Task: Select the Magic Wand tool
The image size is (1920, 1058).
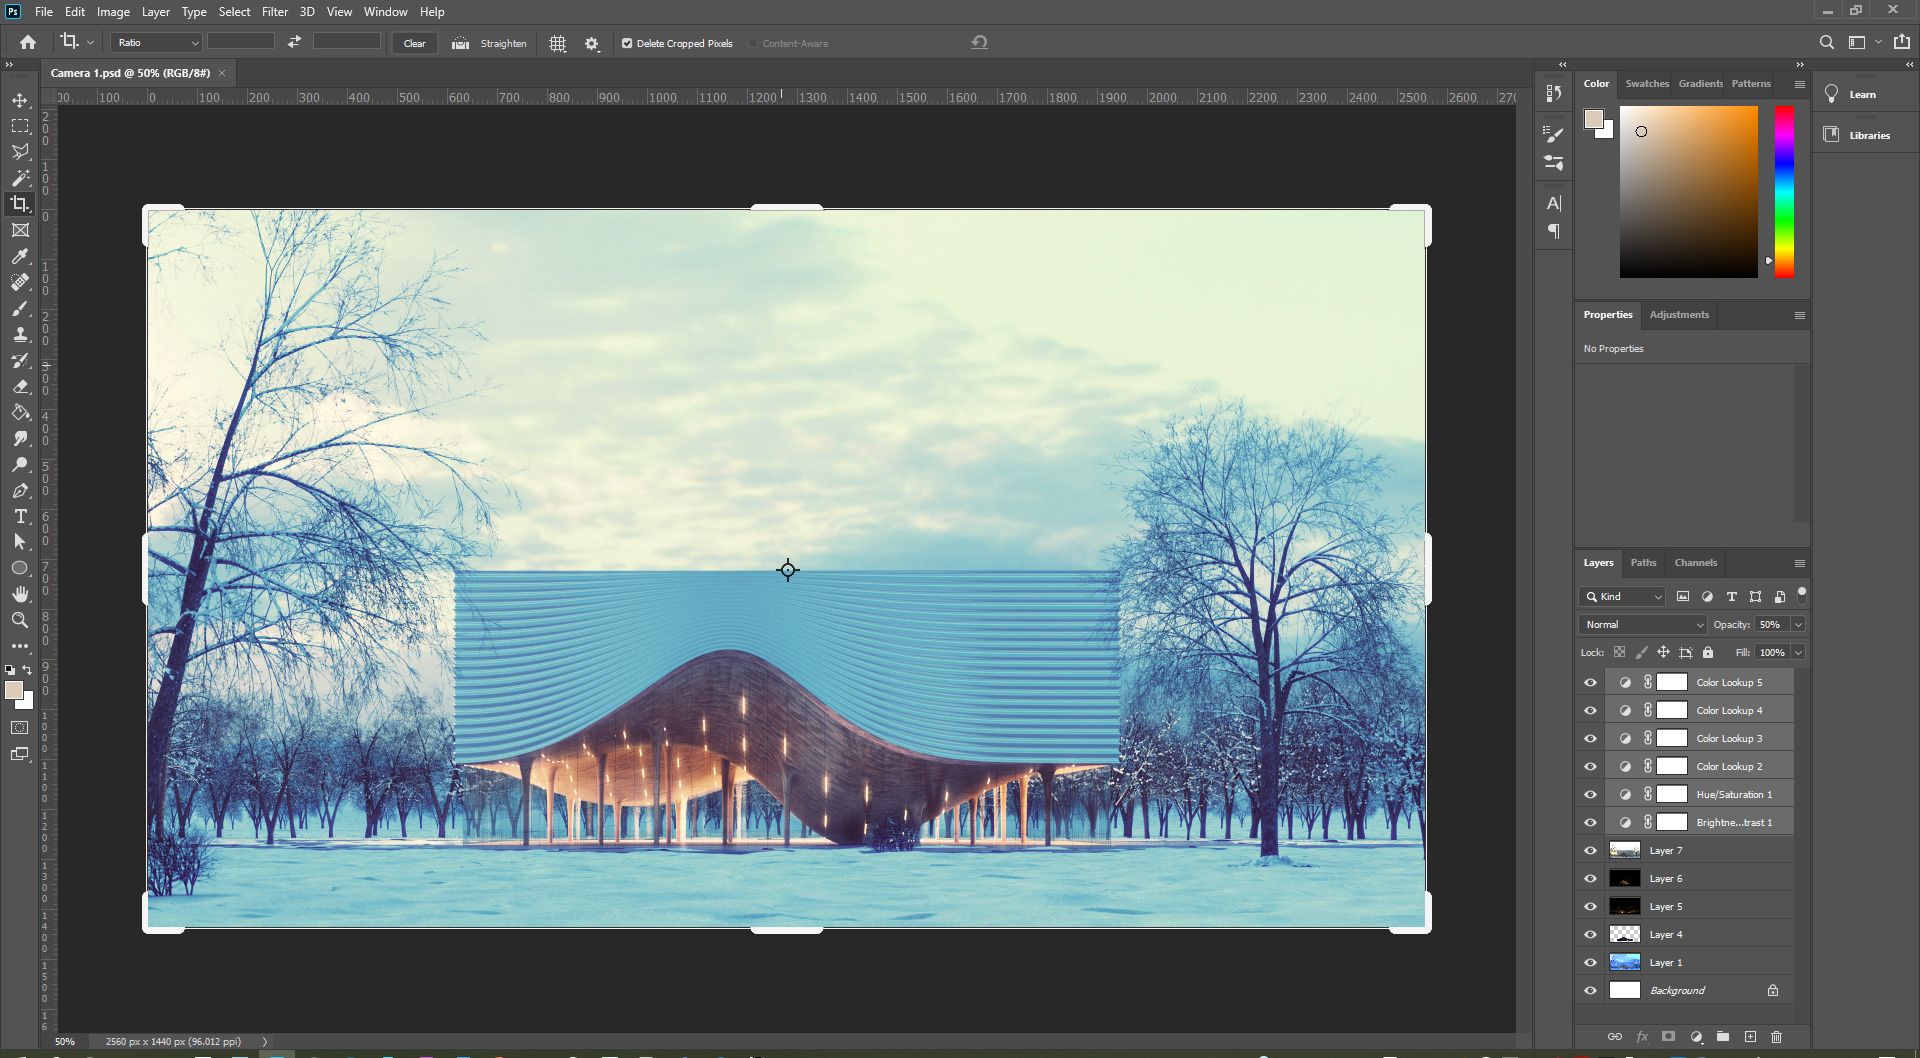Action: coord(20,178)
